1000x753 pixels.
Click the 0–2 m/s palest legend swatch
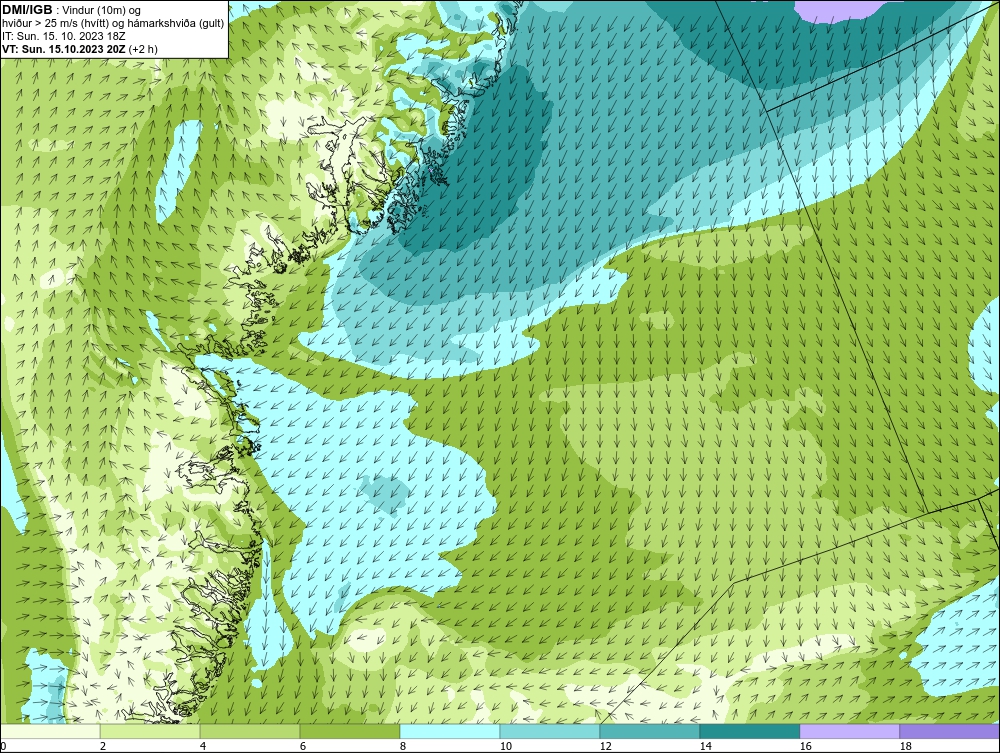(50, 731)
